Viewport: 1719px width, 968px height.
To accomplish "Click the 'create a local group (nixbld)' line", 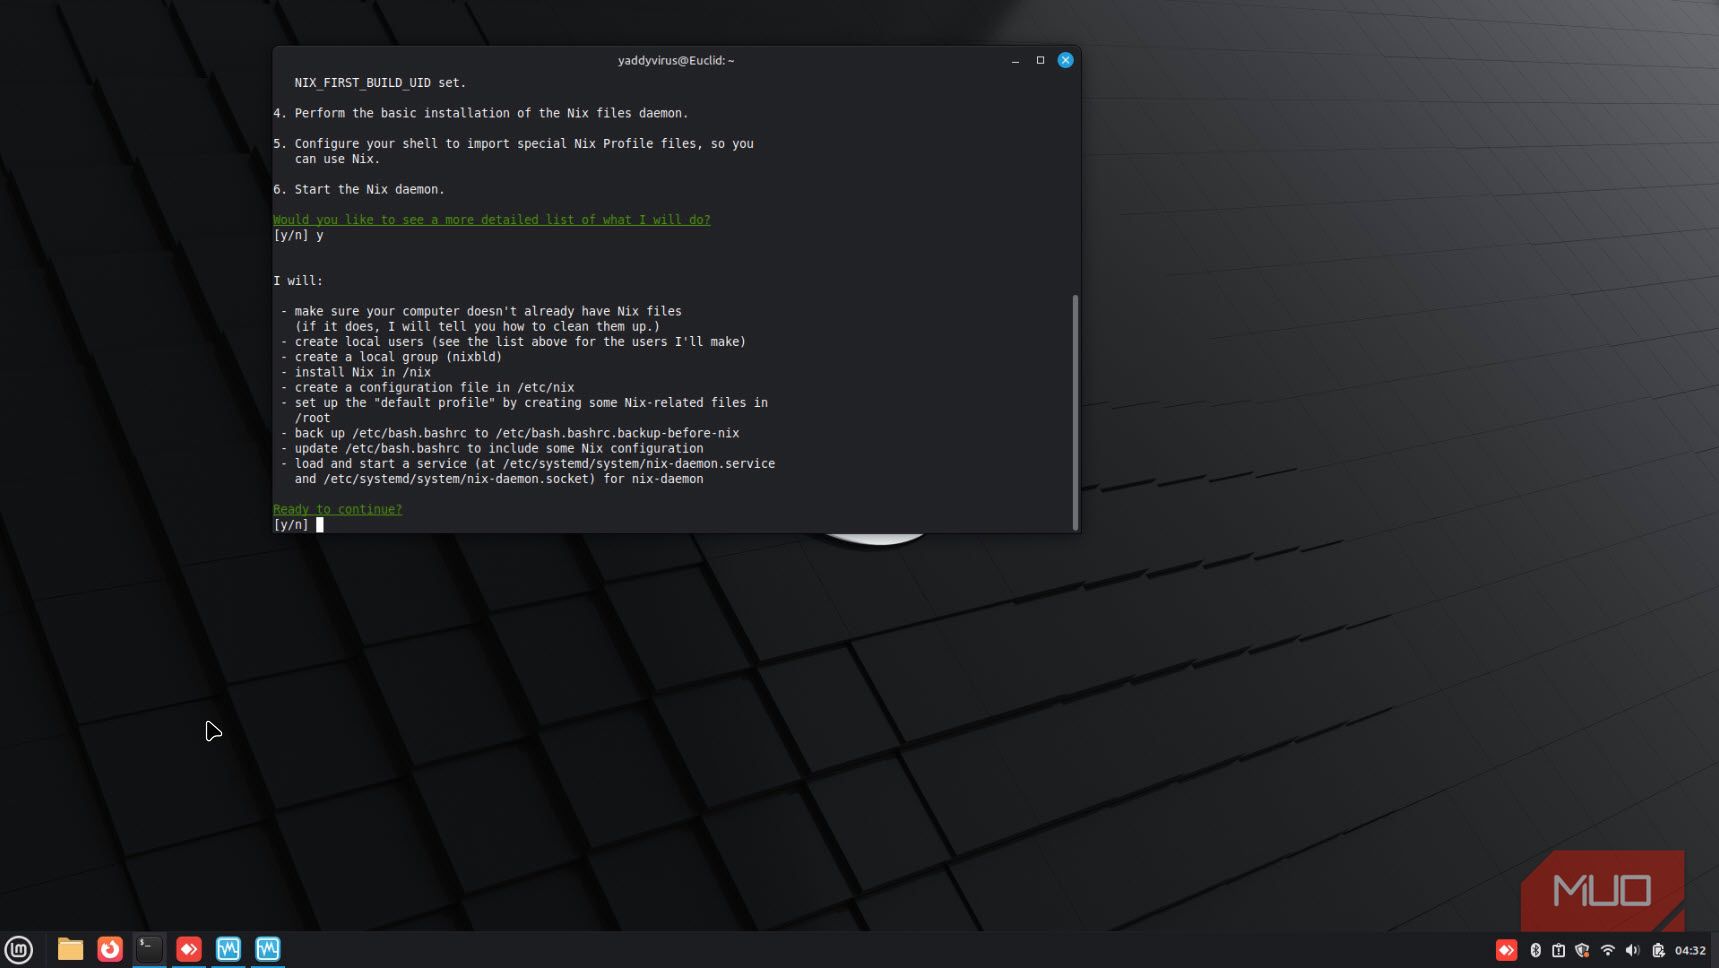I will tap(391, 357).
